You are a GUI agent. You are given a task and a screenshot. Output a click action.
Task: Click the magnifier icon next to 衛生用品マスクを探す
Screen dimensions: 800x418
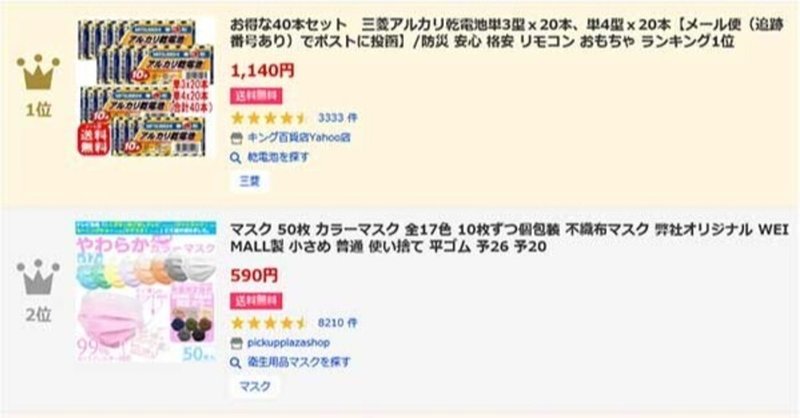pyautogui.click(x=235, y=363)
